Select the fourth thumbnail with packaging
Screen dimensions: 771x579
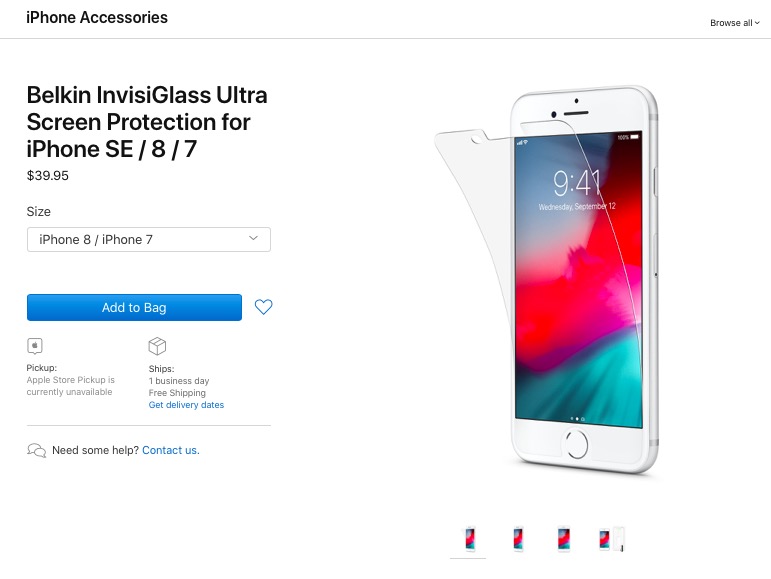click(x=612, y=539)
